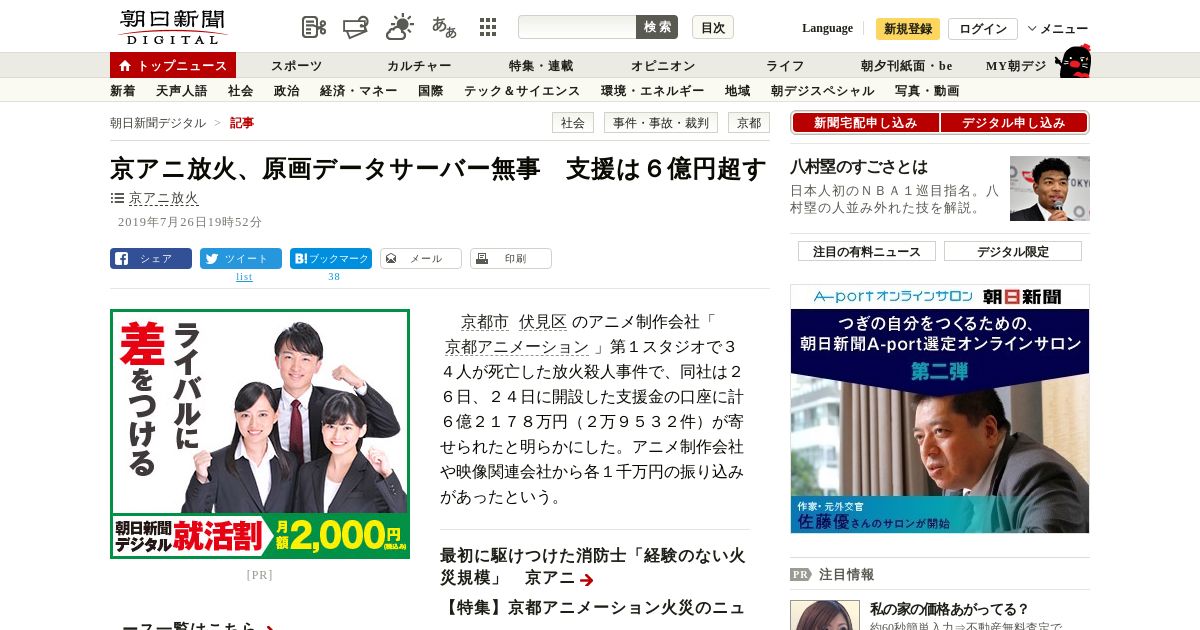Click the Asahi Shimbun Digital logo
1200x630 pixels.
[172, 27]
